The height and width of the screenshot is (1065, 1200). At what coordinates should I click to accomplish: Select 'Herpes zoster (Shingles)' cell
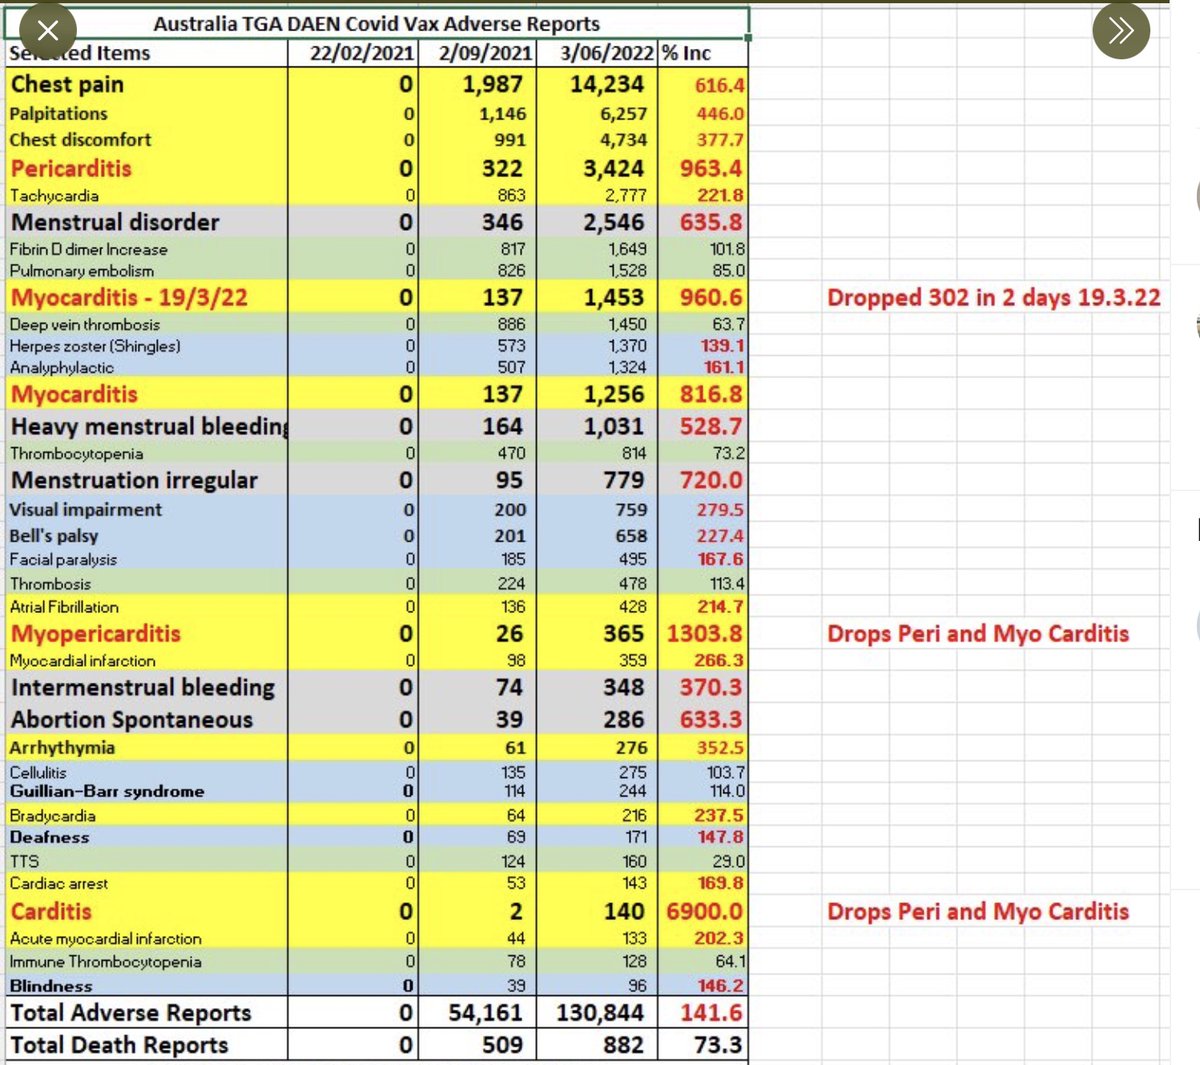tap(95, 346)
